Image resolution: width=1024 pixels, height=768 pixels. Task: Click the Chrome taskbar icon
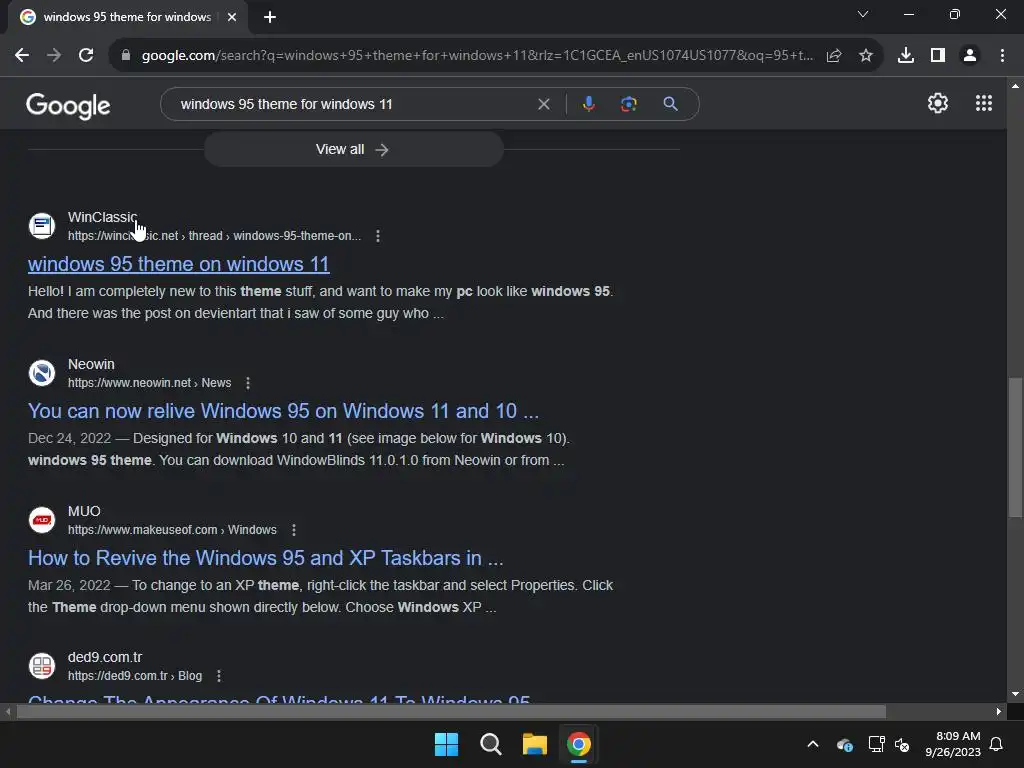(x=579, y=744)
